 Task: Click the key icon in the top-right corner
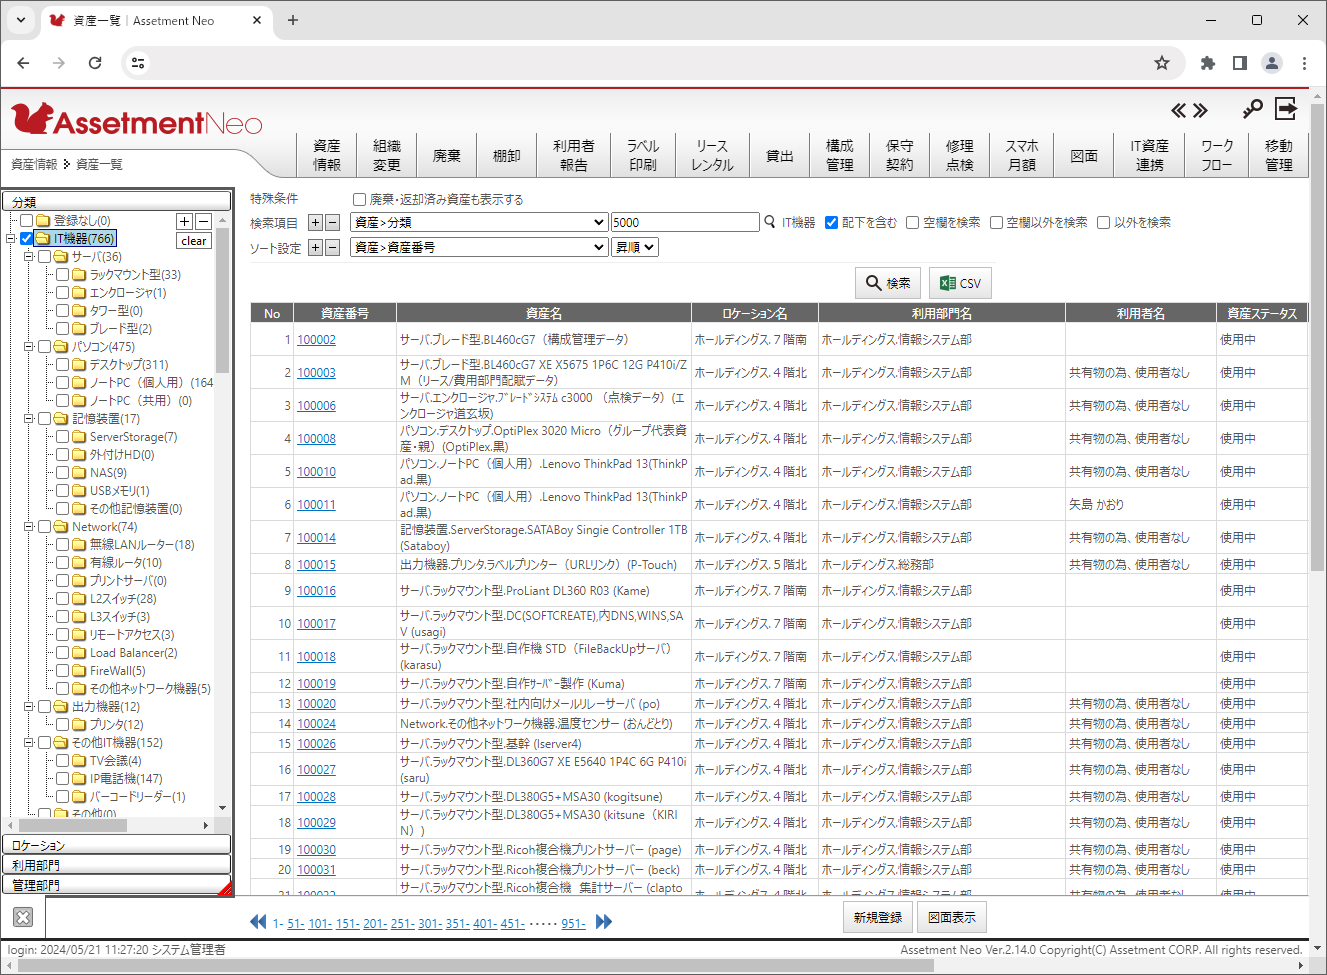point(1251,110)
